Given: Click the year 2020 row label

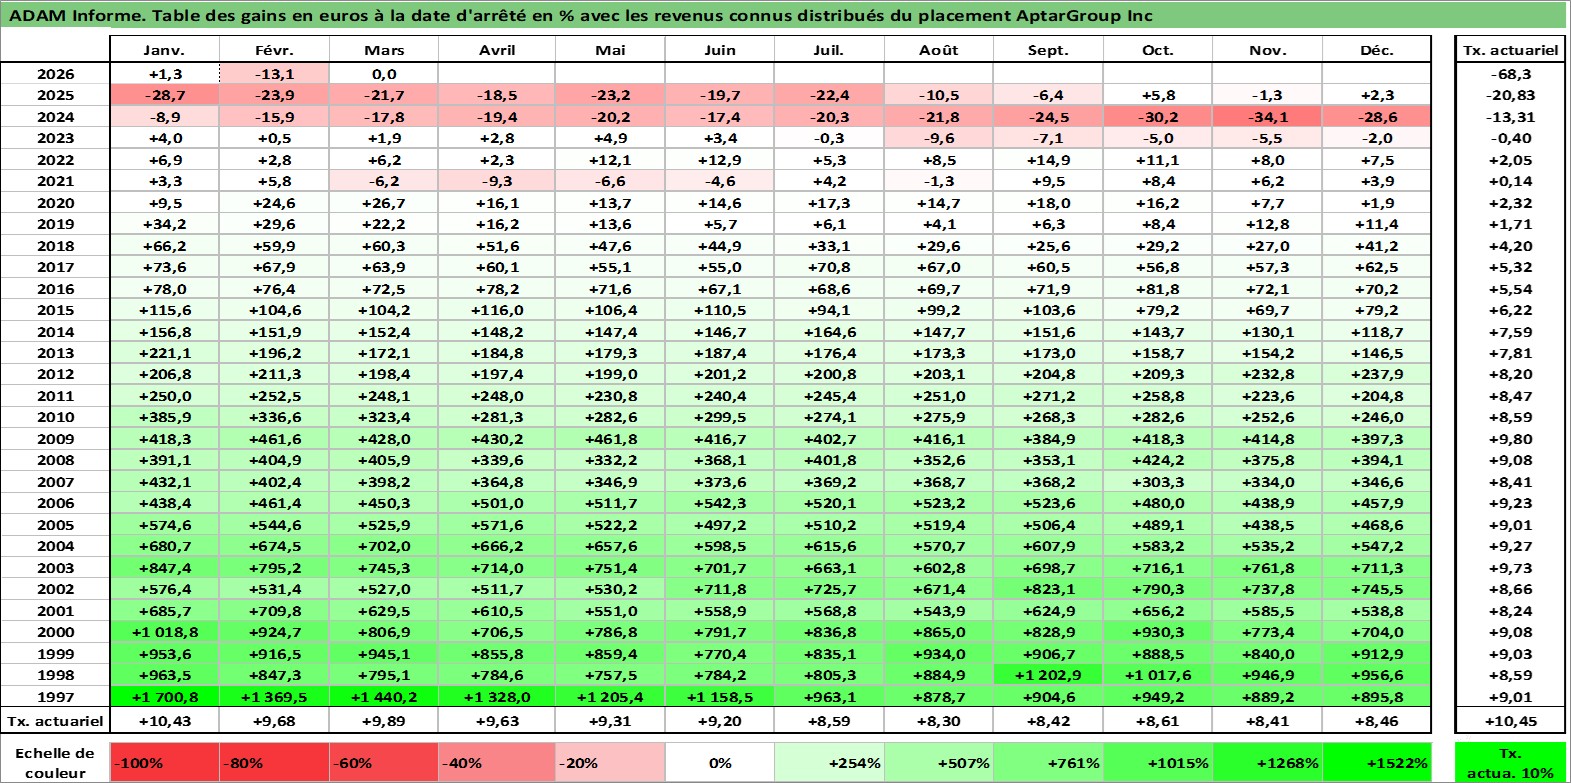Looking at the screenshot, I should 55,203.
